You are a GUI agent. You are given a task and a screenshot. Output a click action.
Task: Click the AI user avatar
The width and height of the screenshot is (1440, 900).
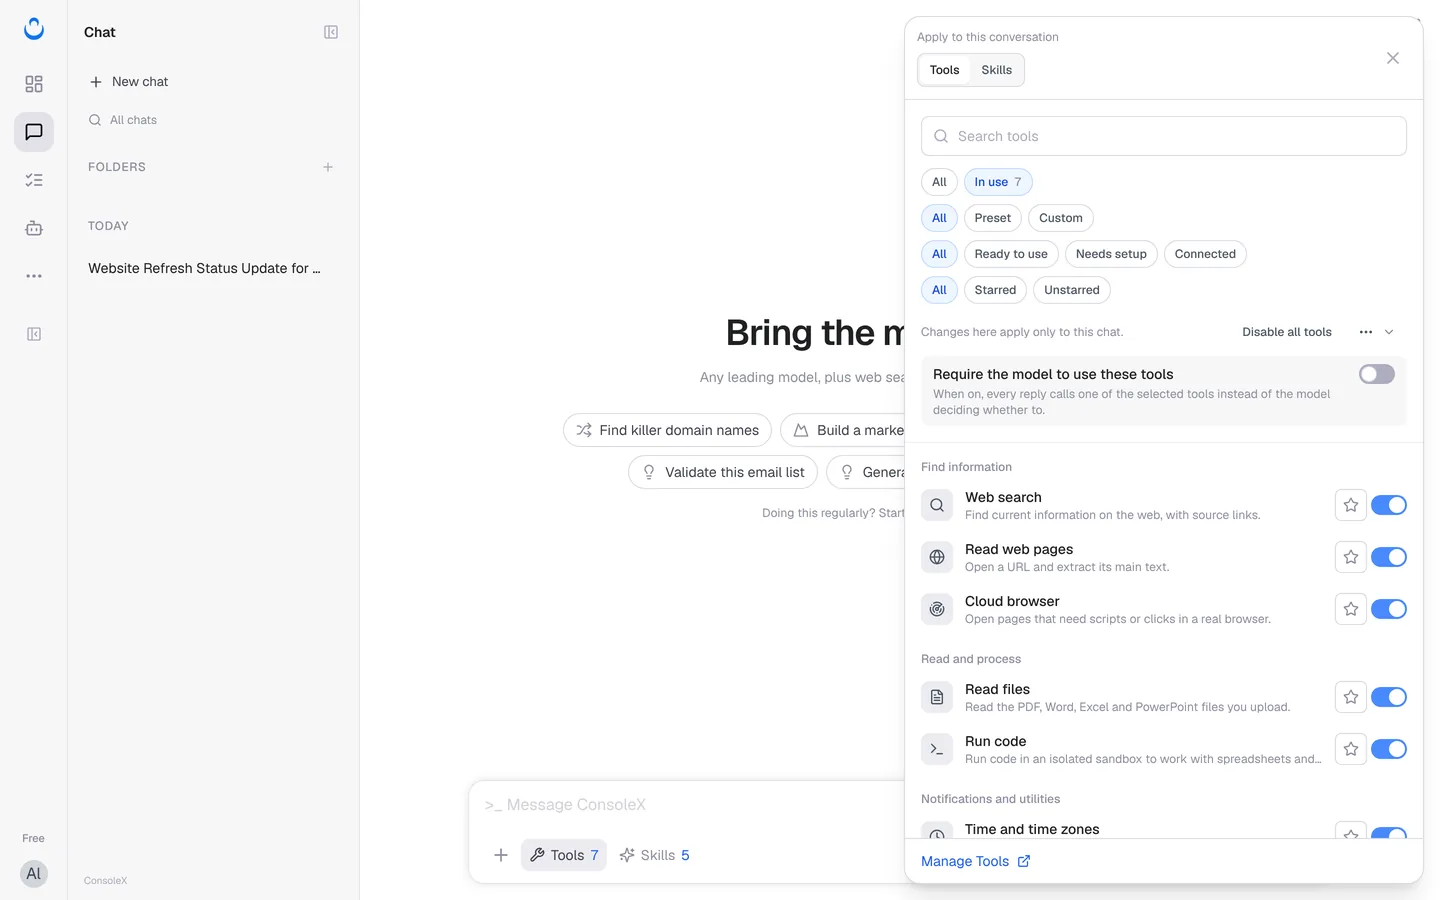(x=34, y=874)
